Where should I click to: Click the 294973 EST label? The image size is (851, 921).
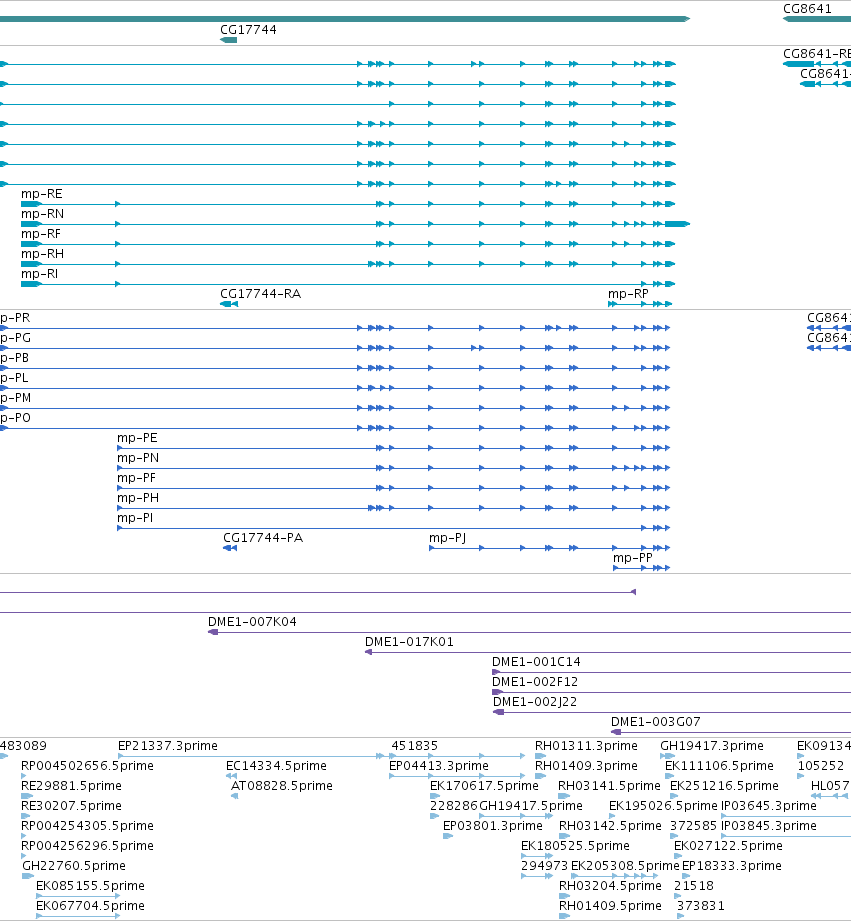point(544,865)
